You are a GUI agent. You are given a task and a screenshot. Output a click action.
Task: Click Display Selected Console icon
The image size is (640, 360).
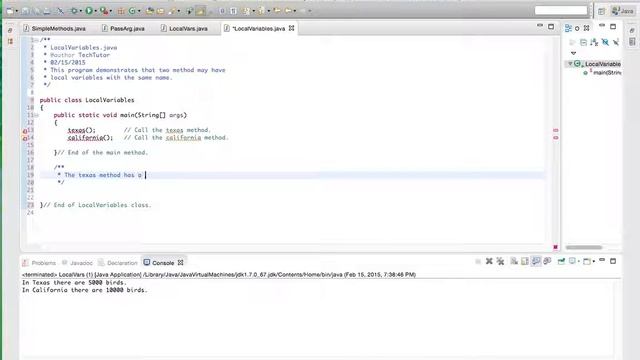pos(572,261)
